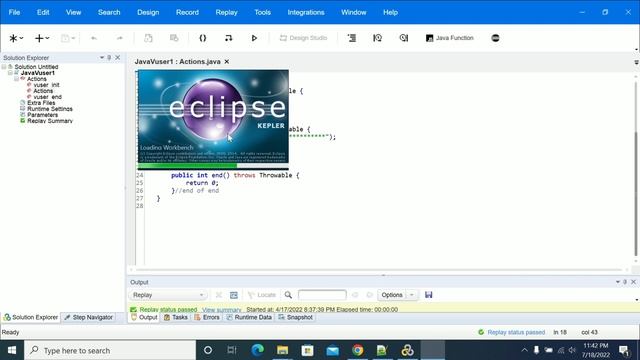Open Solution Explorer panel options dropdown
The image size is (640, 360).
102,58
